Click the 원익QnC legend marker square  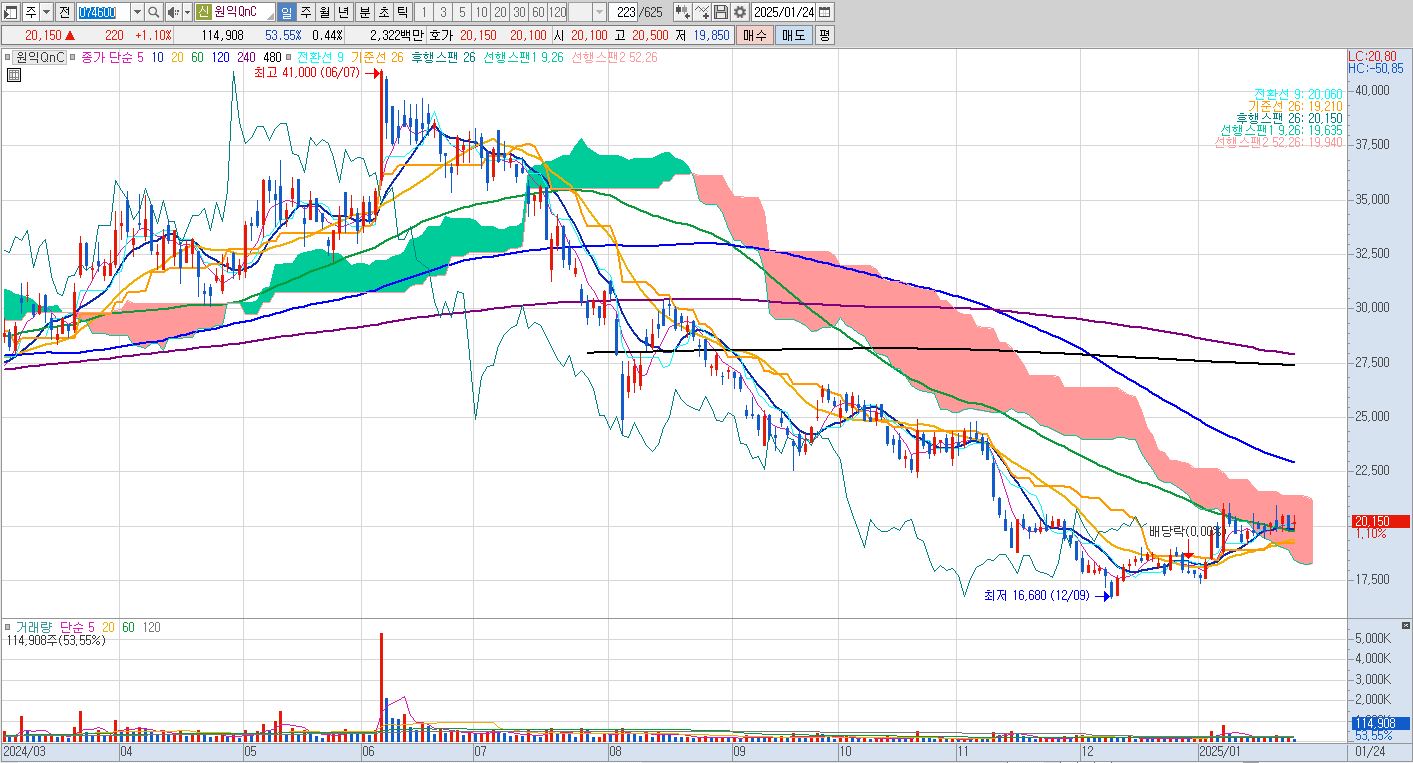(9, 57)
